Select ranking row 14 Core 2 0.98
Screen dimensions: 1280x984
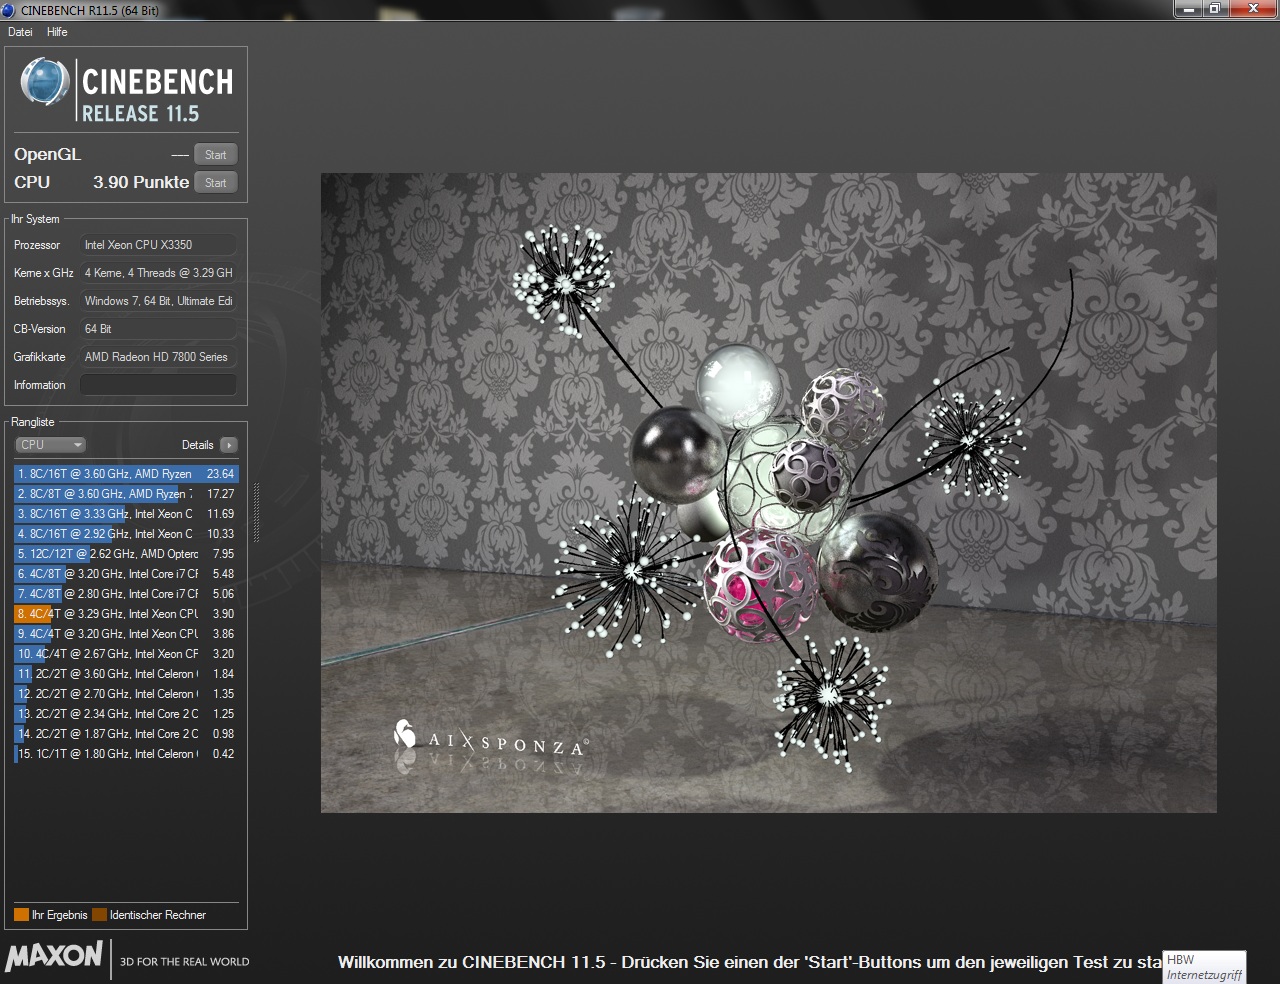pos(126,734)
